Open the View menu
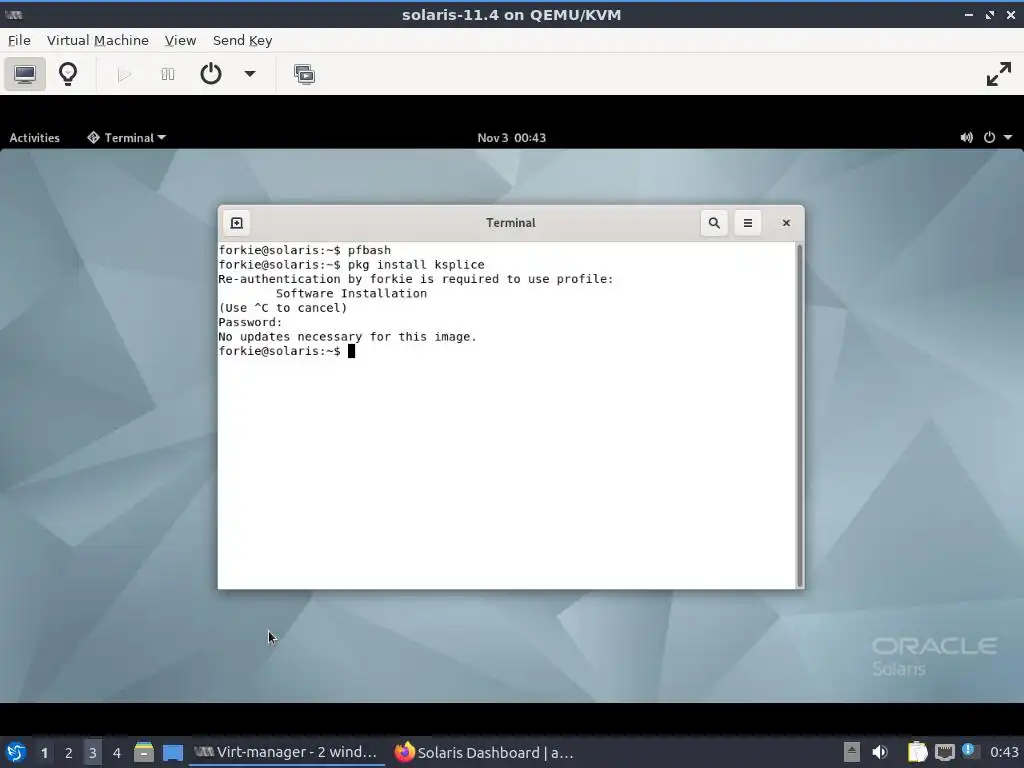This screenshot has height=768, width=1024. point(180,40)
